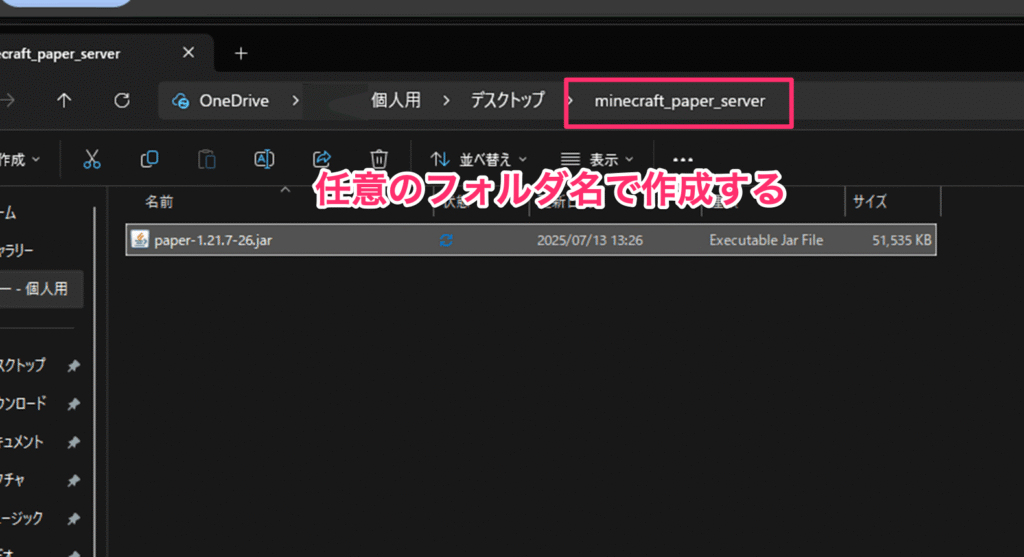Click the OneDrive cloud icon in address bar
The width and height of the screenshot is (1024, 557).
(x=180, y=101)
